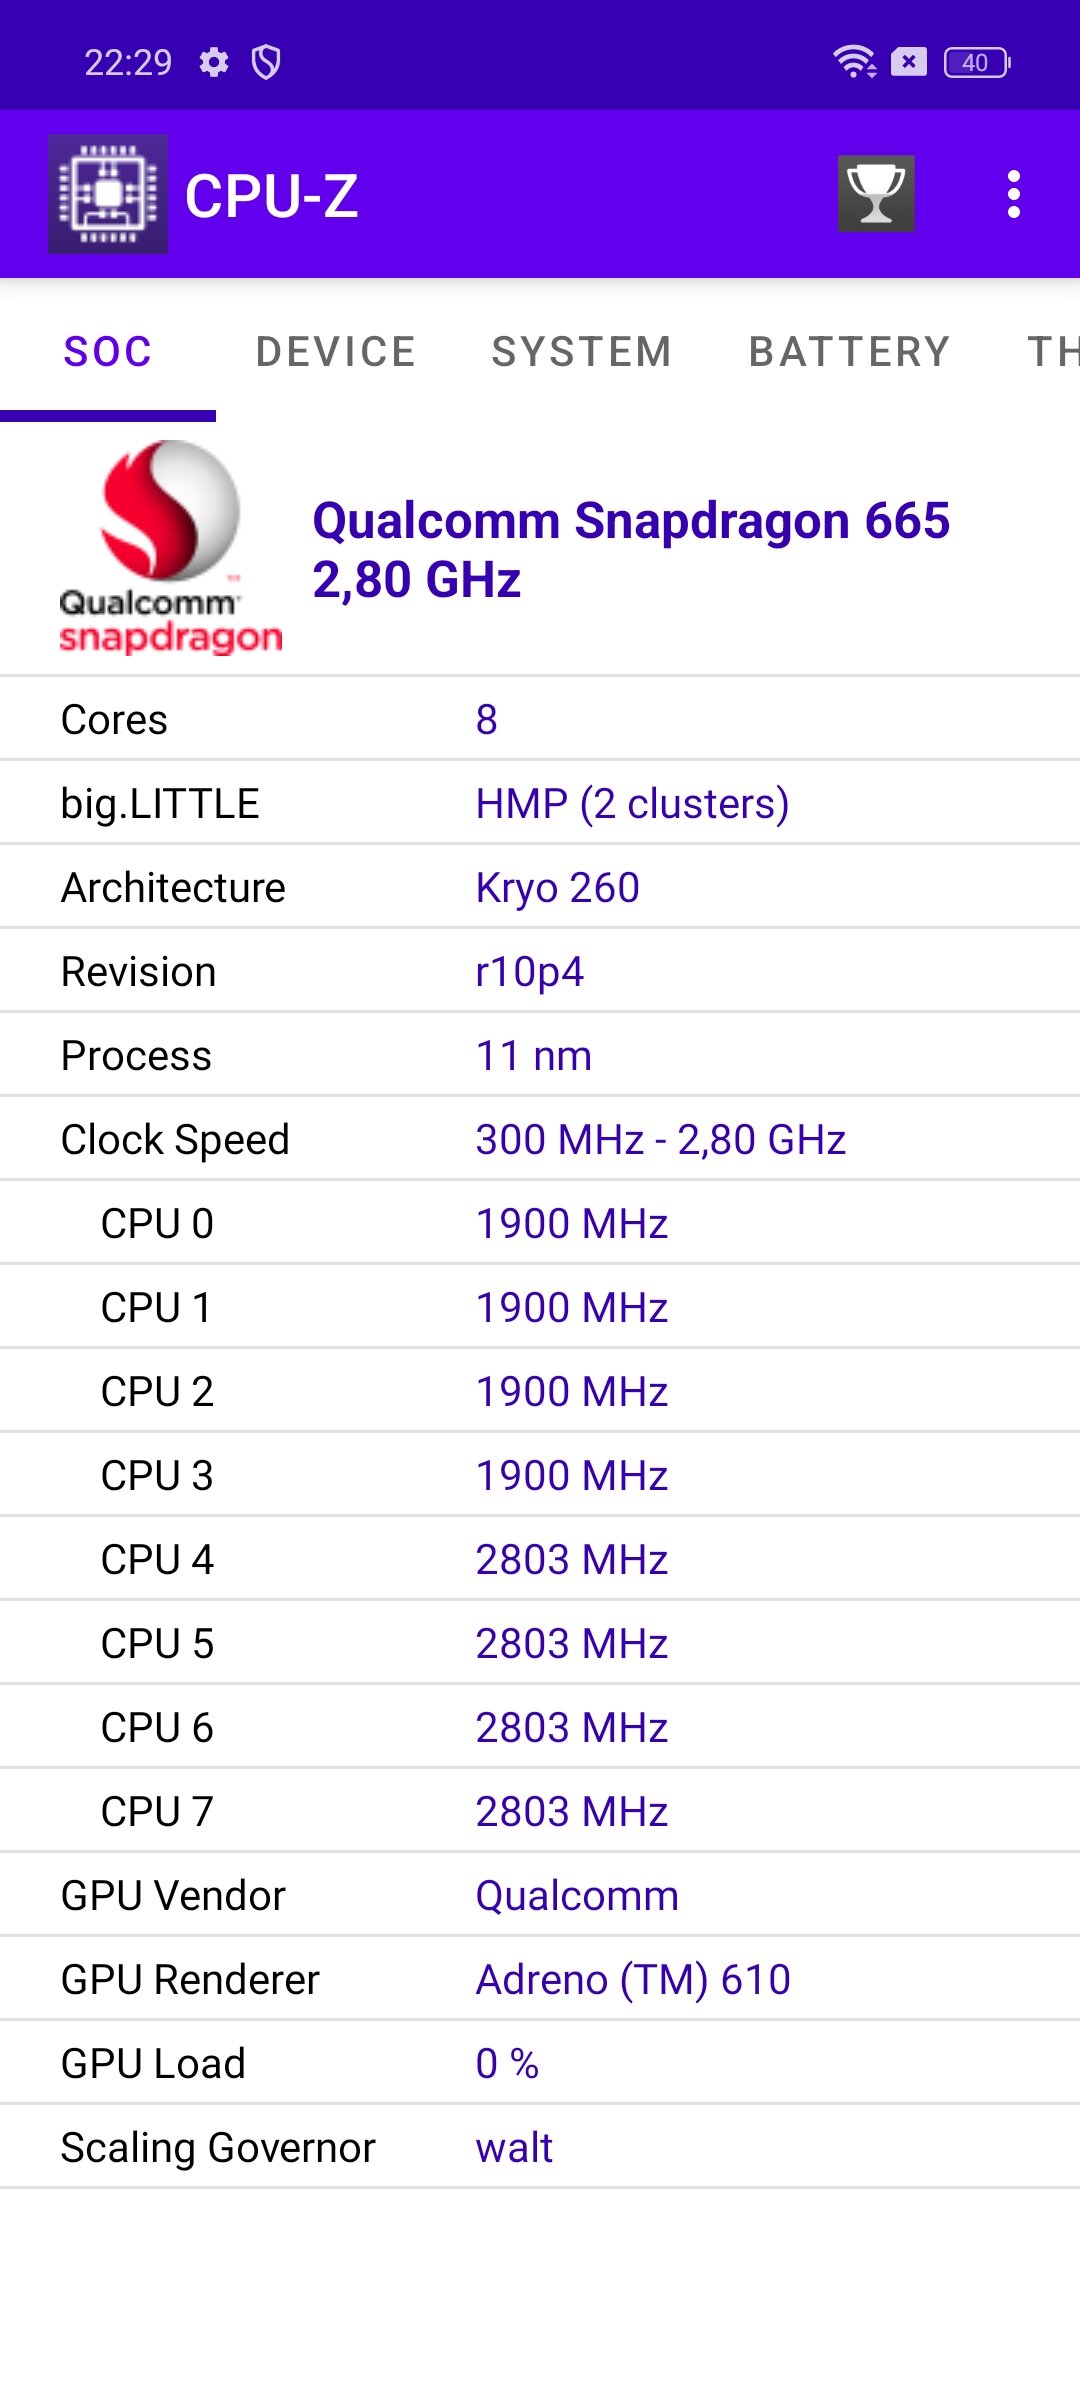1080x2400 pixels.
Task: Tap the Architecture Kryo 260 row
Action: [540, 887]
